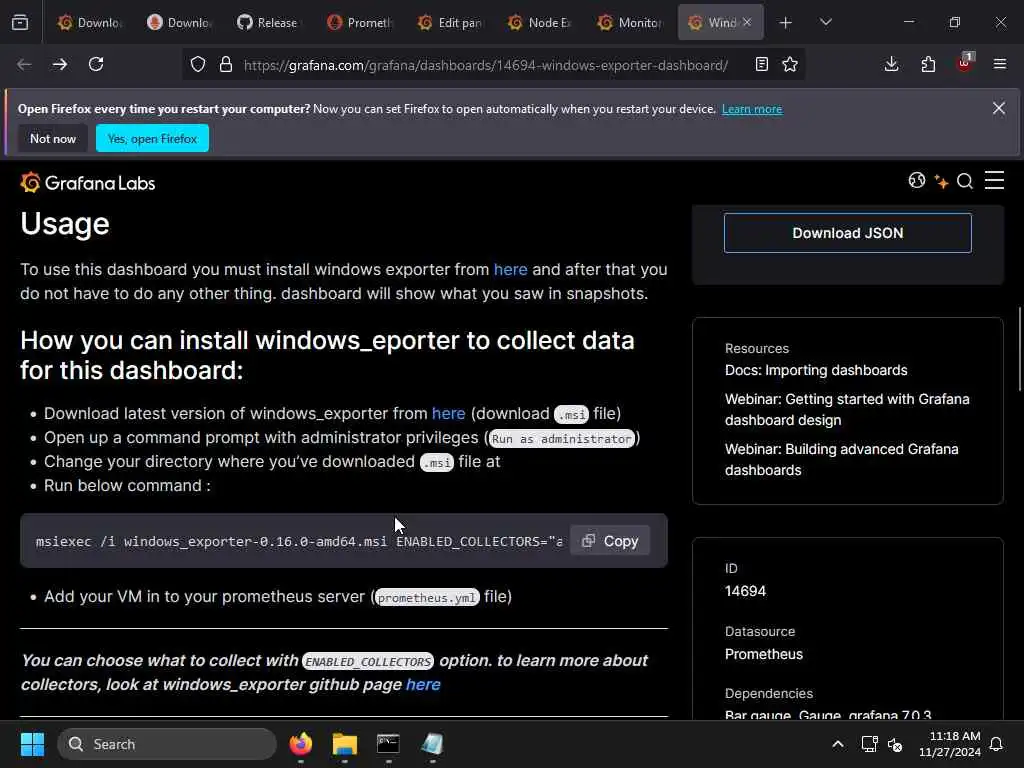Screen dimensions: 1024x768
Task: Open Docs: Importing dashboards resource
Action: click(816, 370)
